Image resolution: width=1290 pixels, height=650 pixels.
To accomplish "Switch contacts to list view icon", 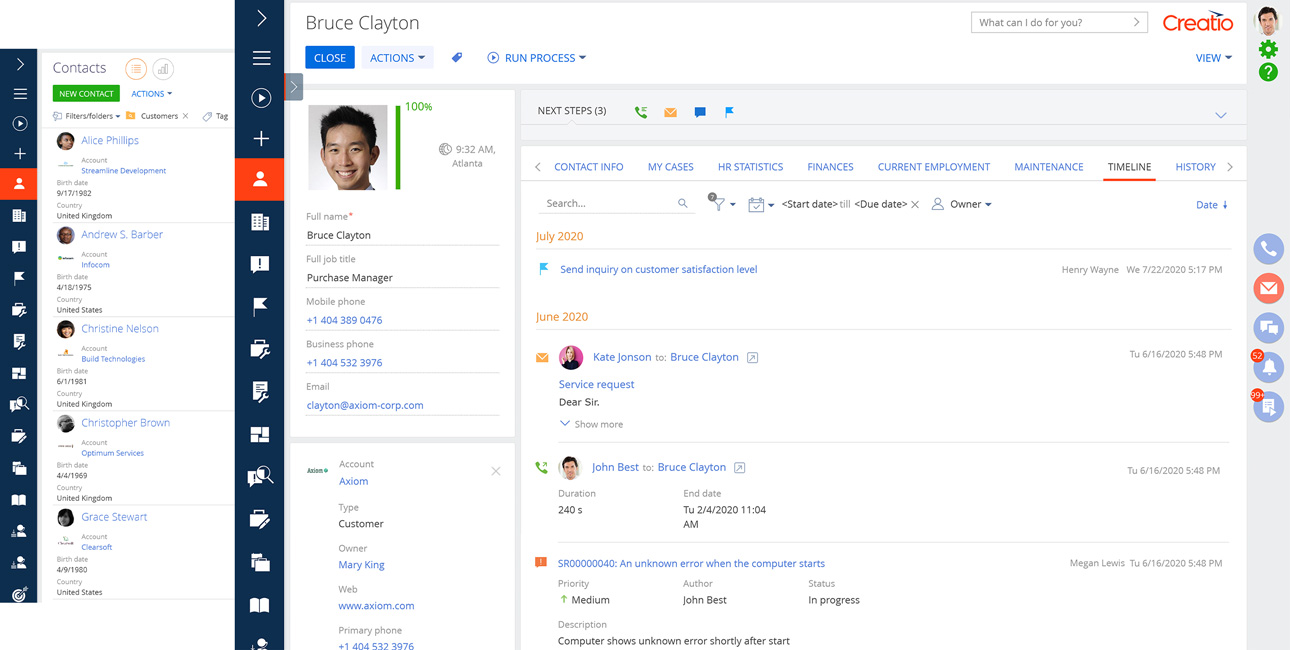I will click(136, 68).
